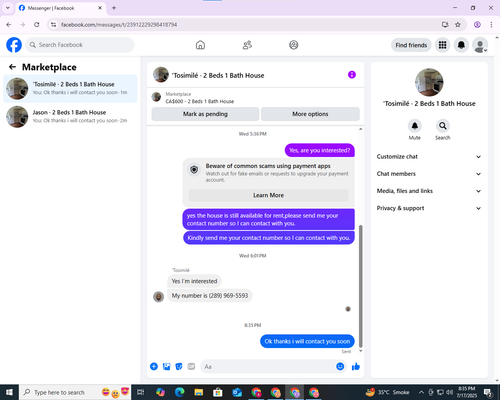
Task: Expand Chat members section
Action: pos(429,174)
